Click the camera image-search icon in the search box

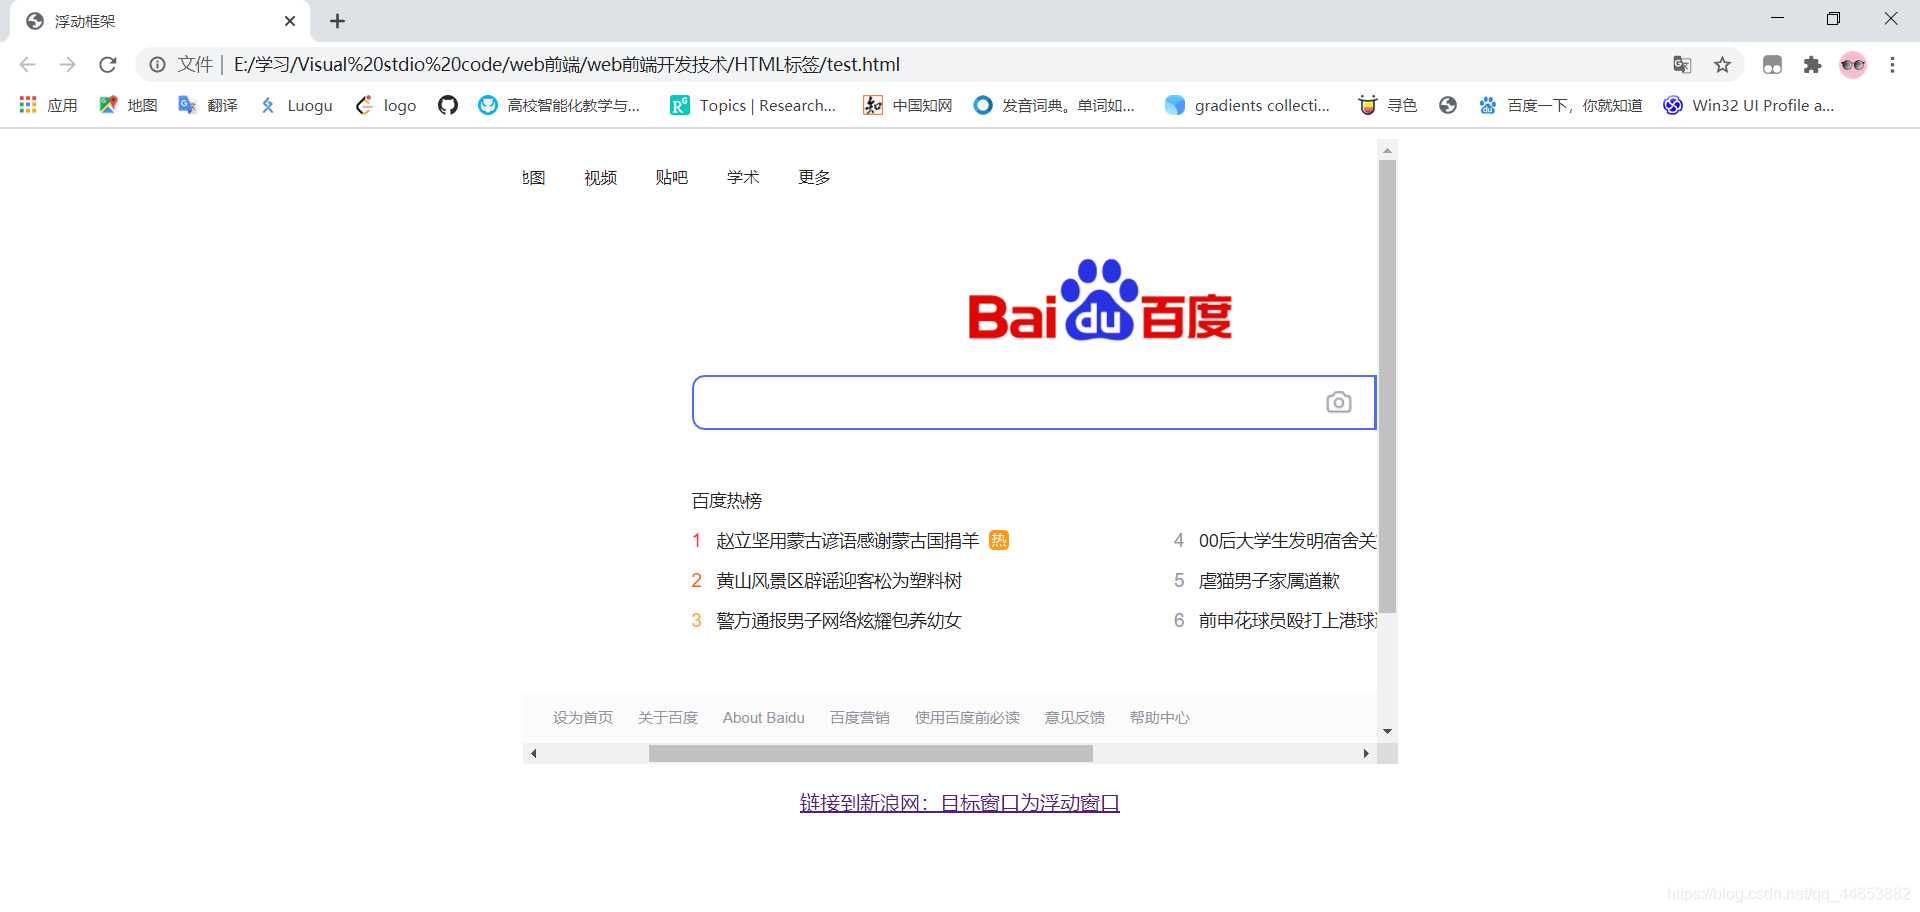(x=1339, y=402)
